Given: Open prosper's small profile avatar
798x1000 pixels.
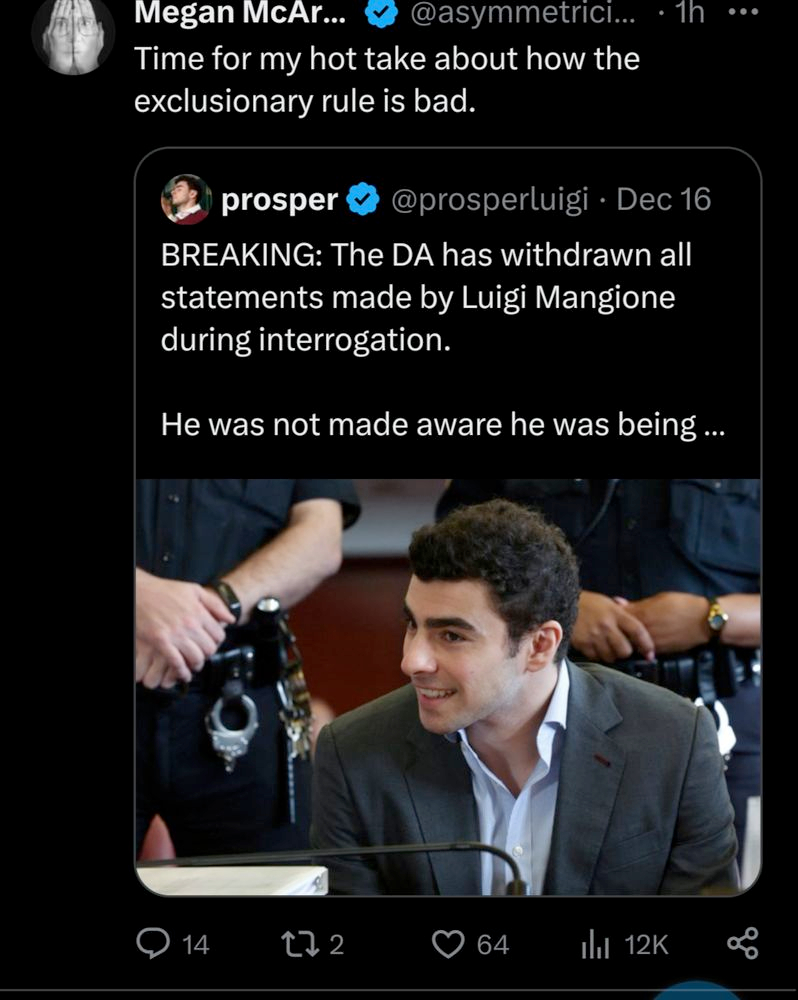Looking at the screenshot, I should 186,199.
